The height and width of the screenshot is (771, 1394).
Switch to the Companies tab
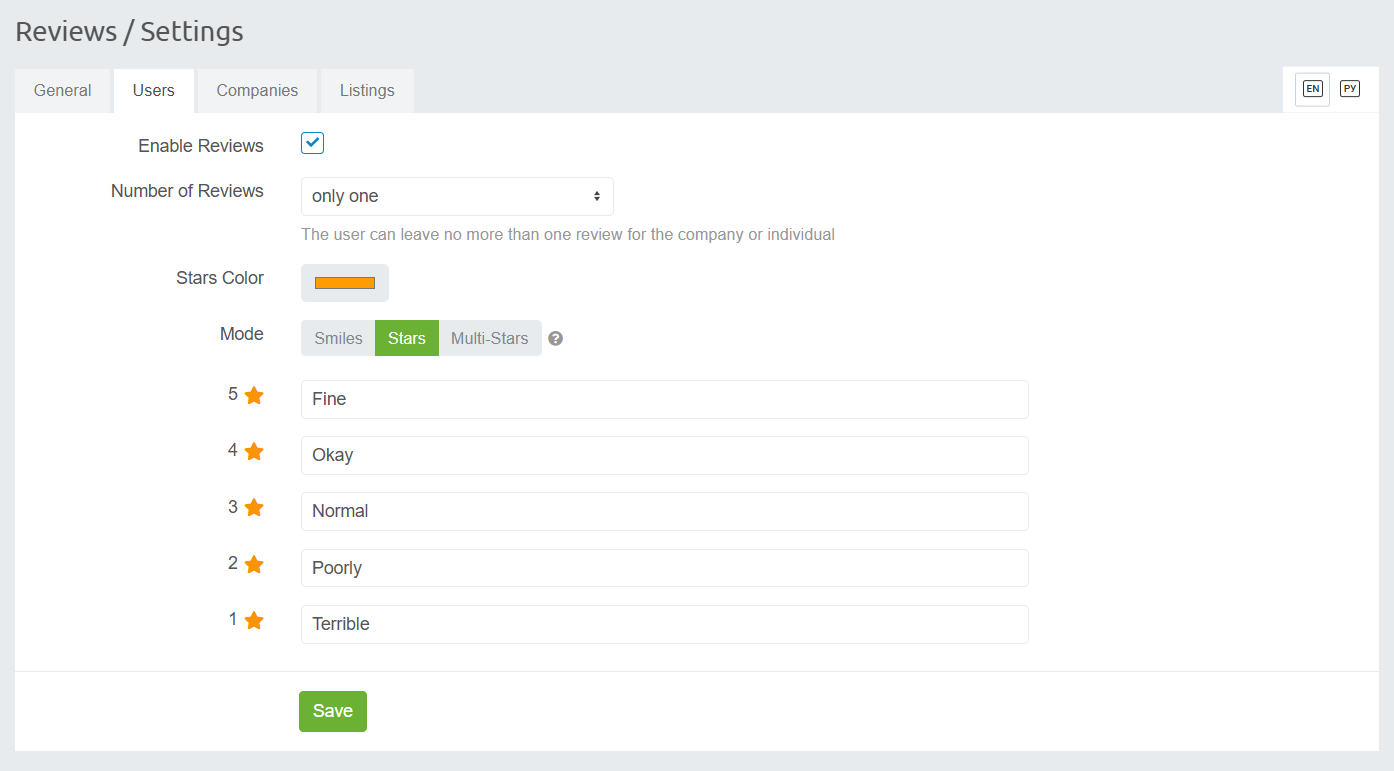257,91
